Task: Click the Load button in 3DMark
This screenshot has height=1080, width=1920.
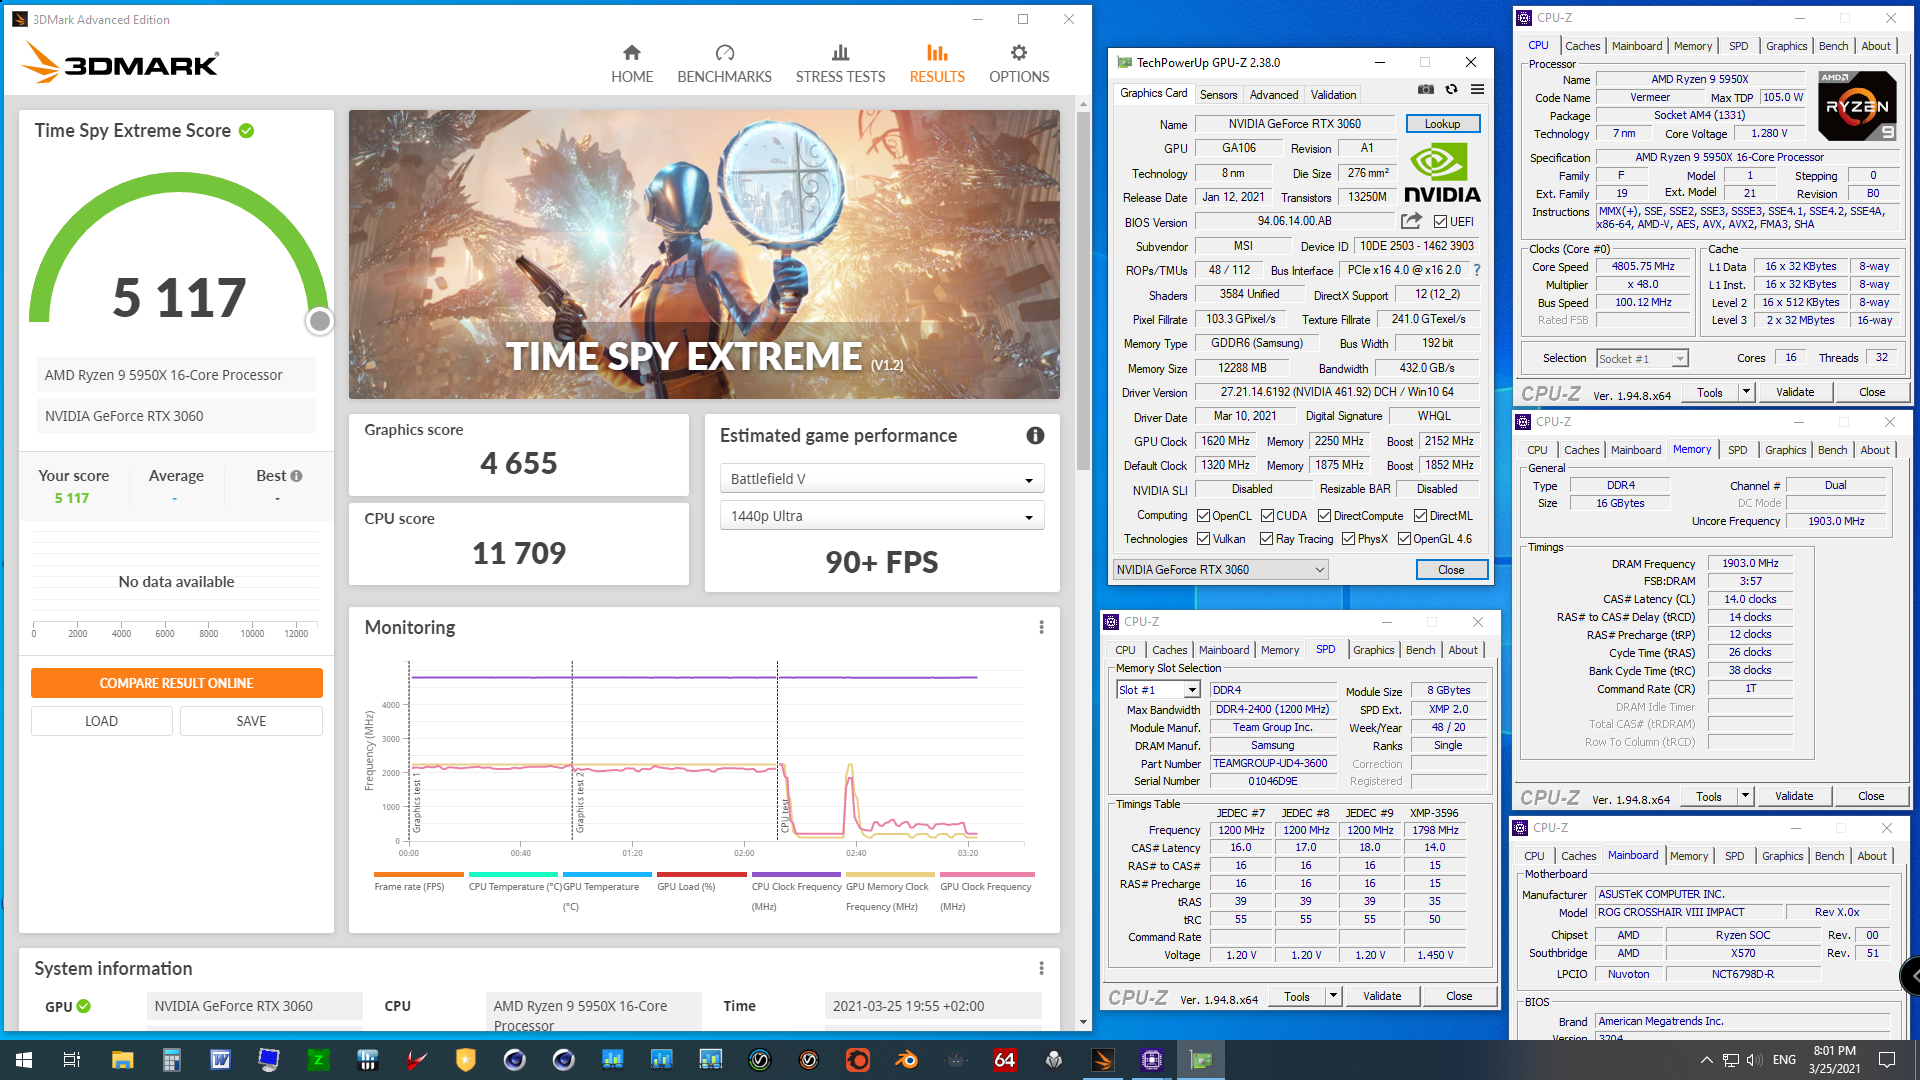Action: tap(101, 721)
